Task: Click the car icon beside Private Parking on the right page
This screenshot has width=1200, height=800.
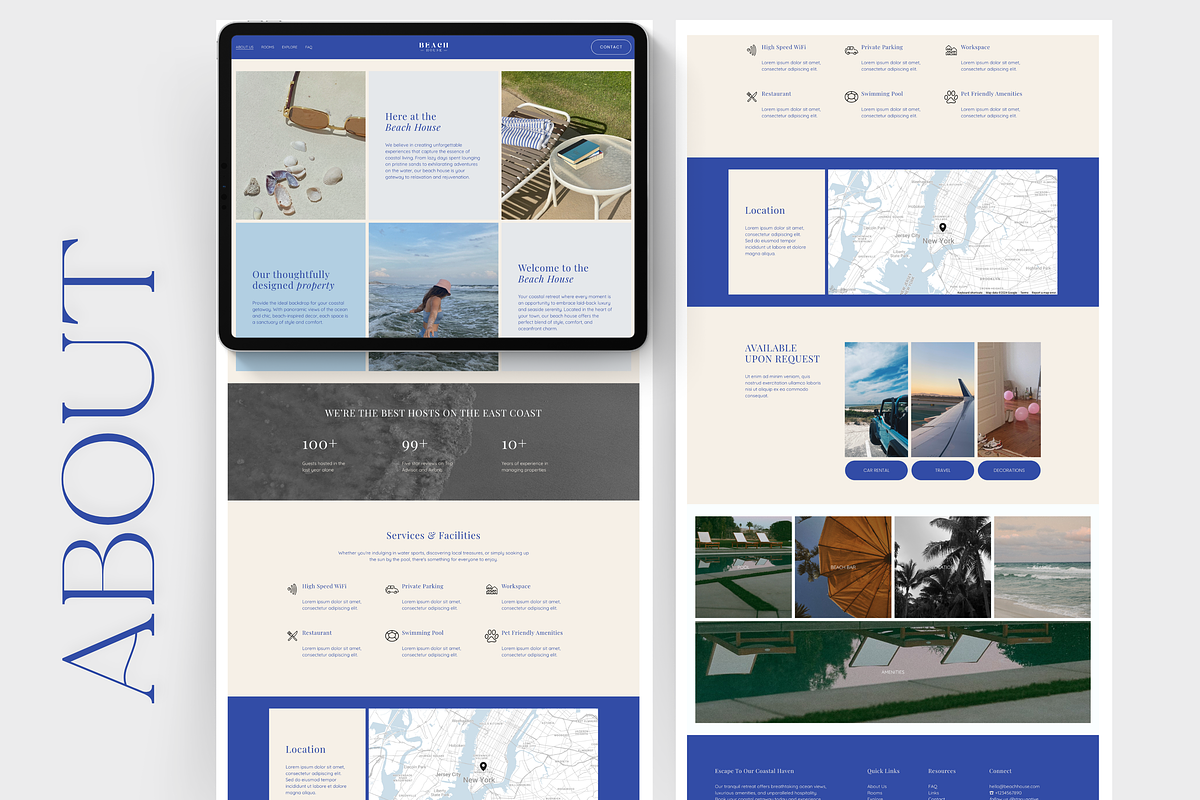Action: [851, 49]
